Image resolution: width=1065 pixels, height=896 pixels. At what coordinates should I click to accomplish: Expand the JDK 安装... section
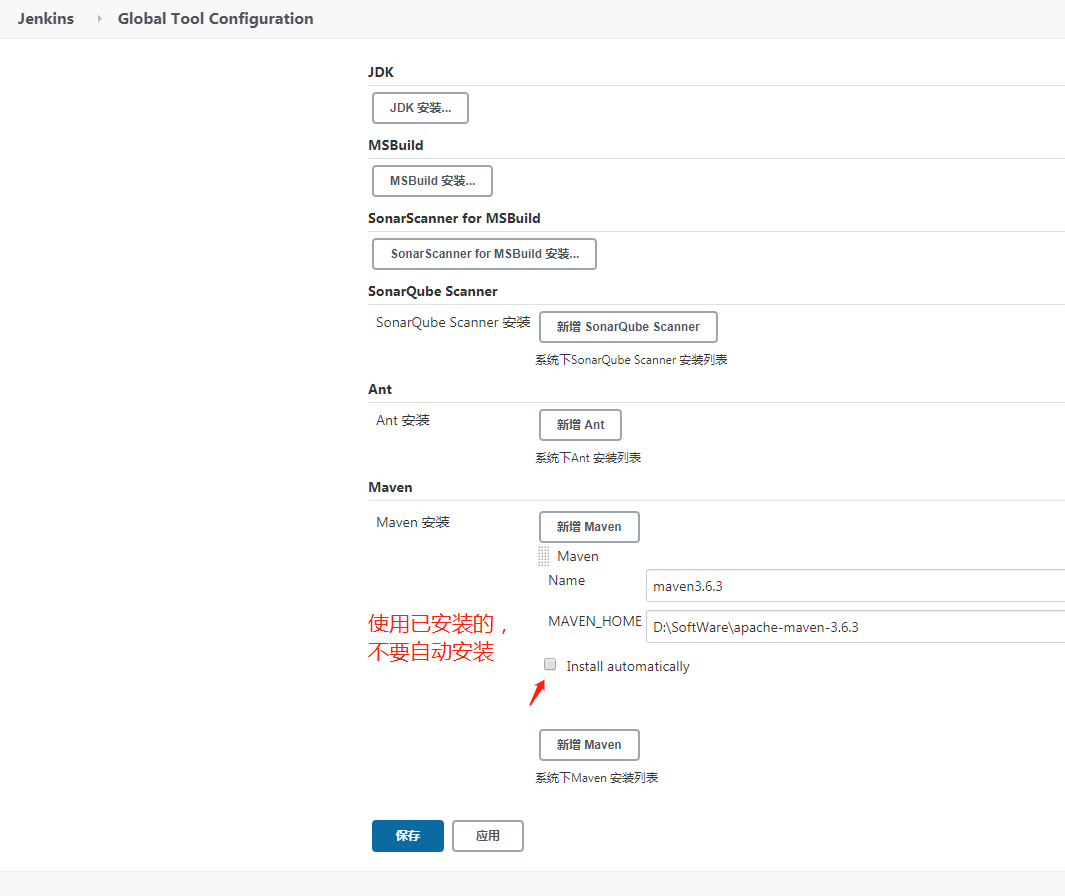click(x=420, y=108)
